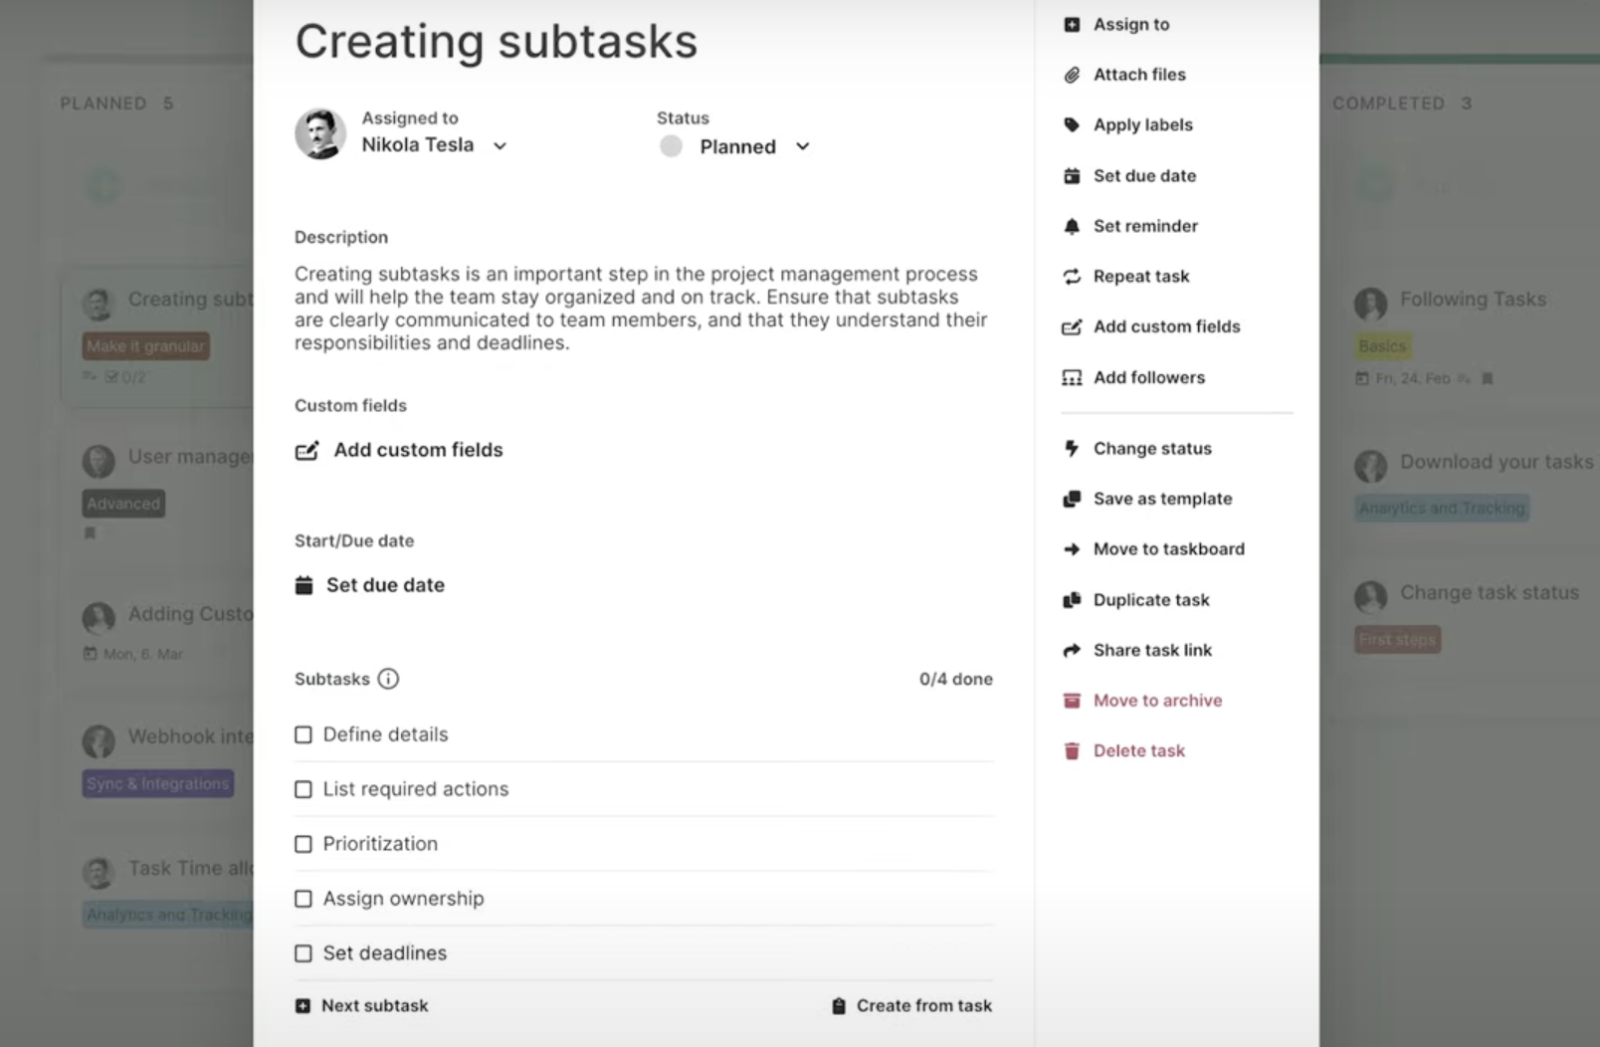Click the Share task link arrow icon
This screenshot has height=1047, width=1600.
[x=1071, y=650]
